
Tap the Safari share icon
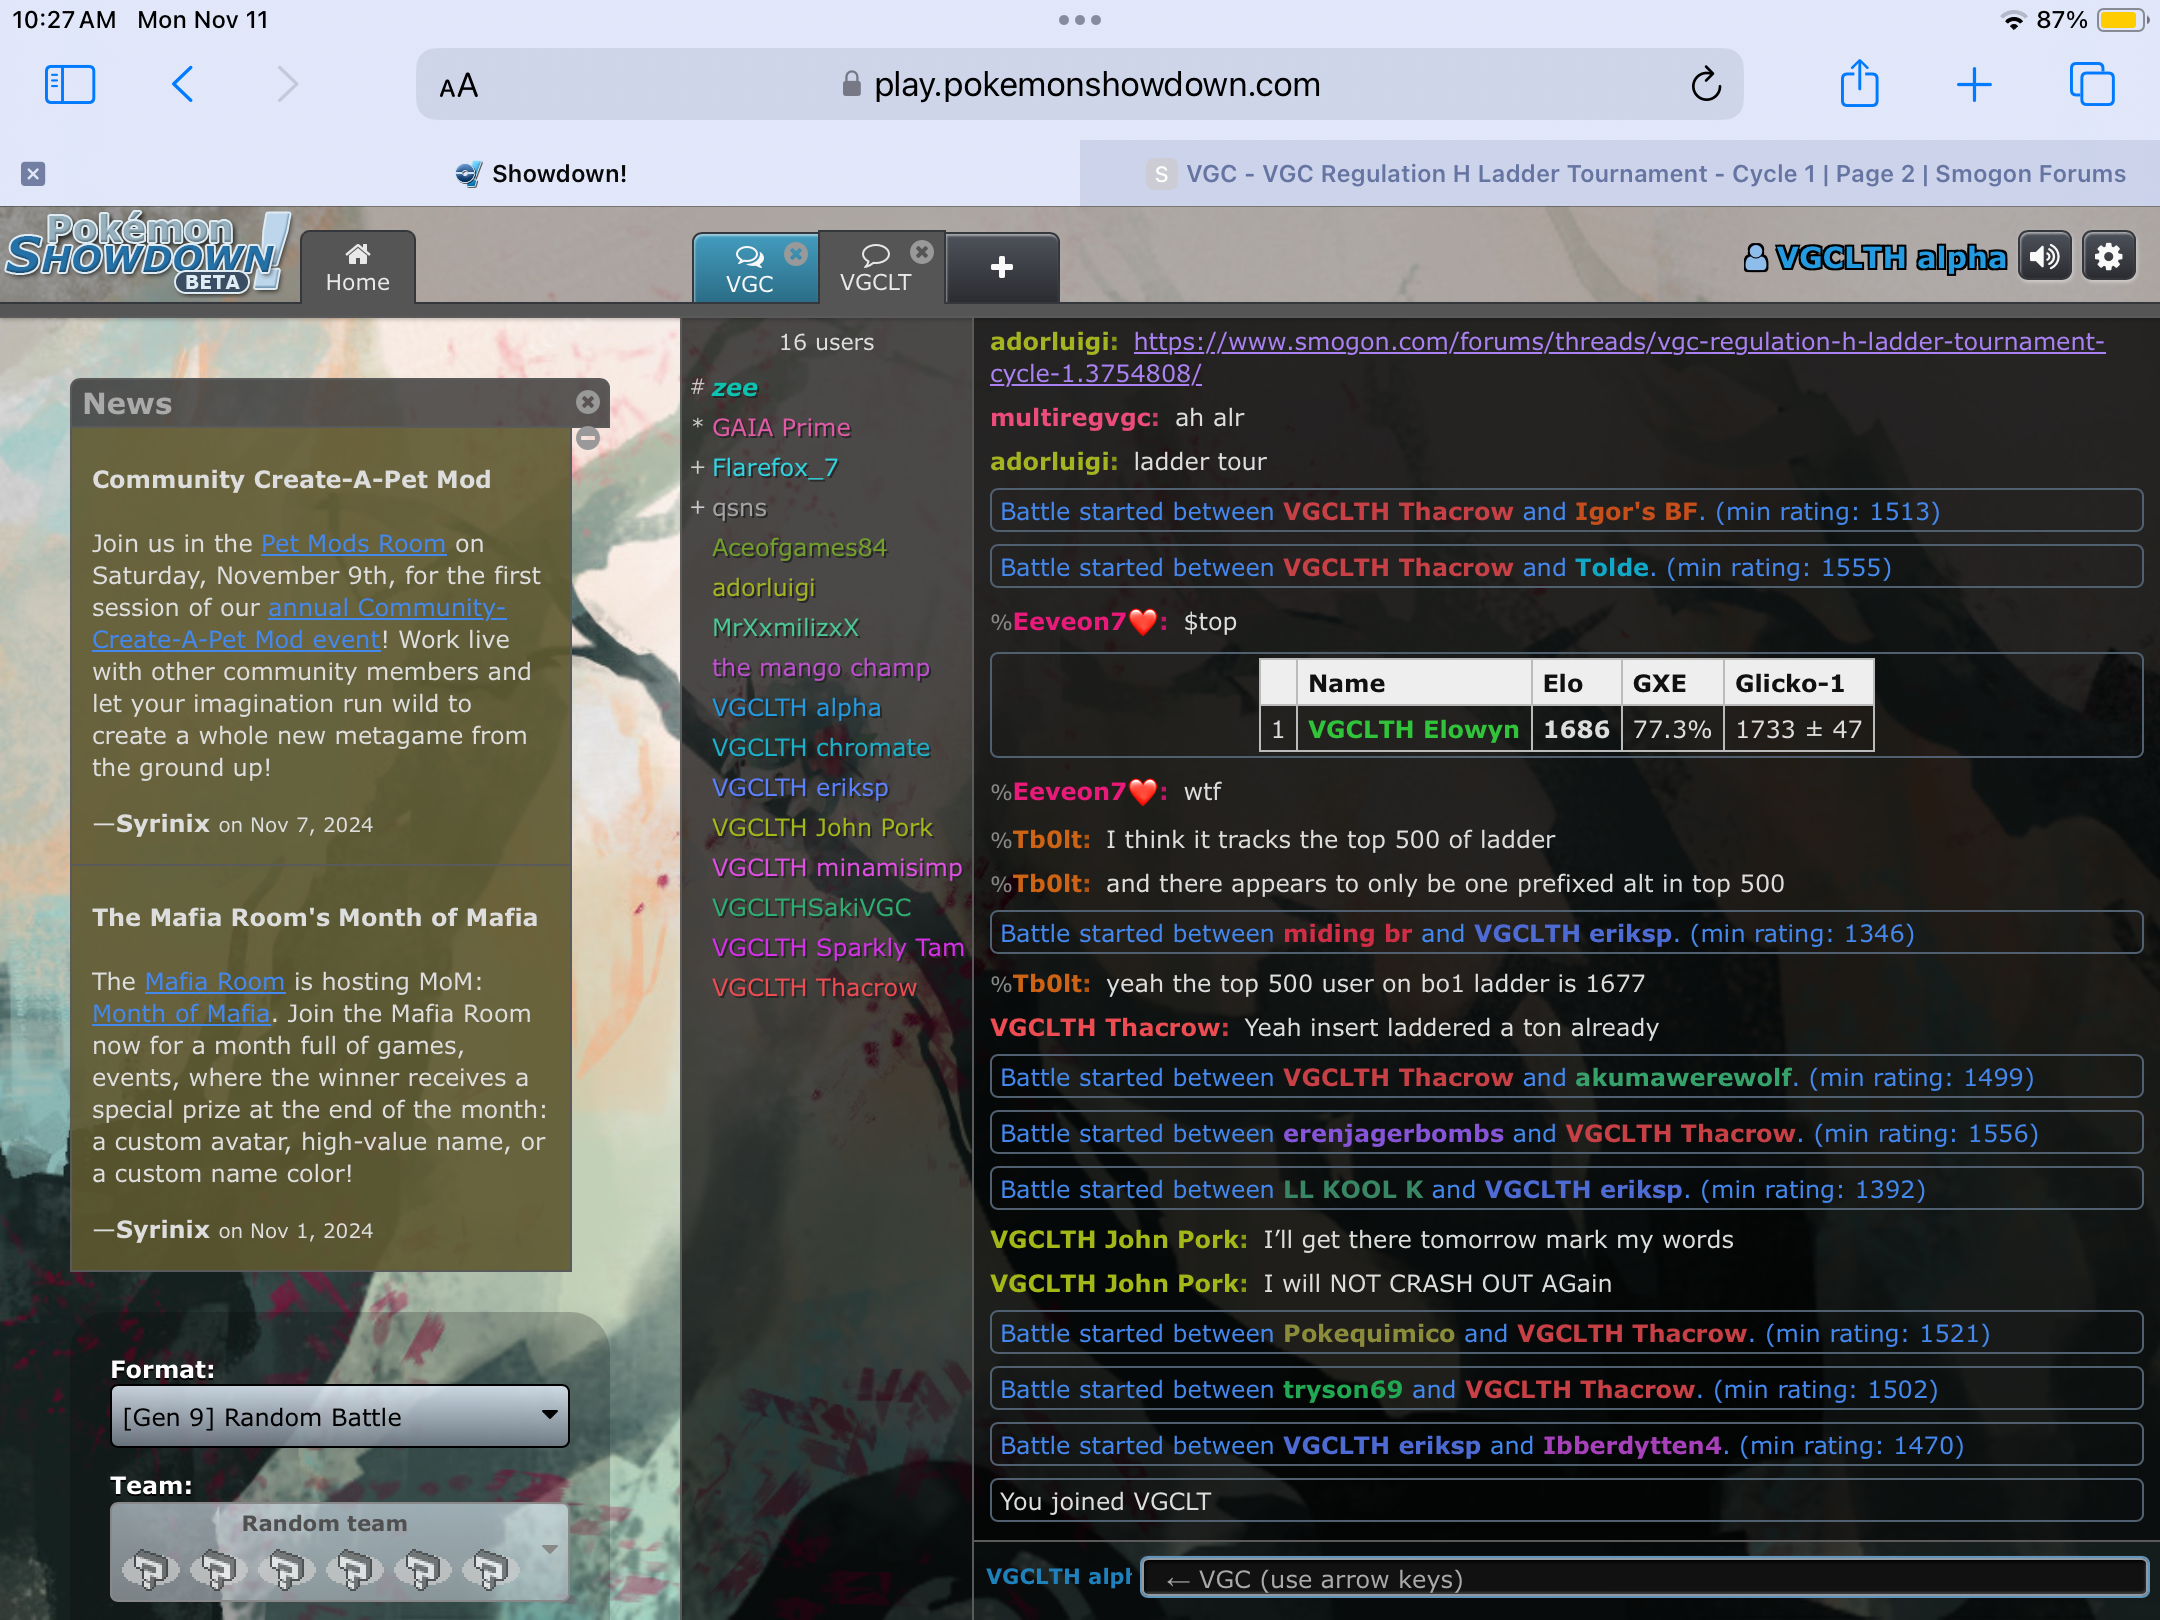1859,85
